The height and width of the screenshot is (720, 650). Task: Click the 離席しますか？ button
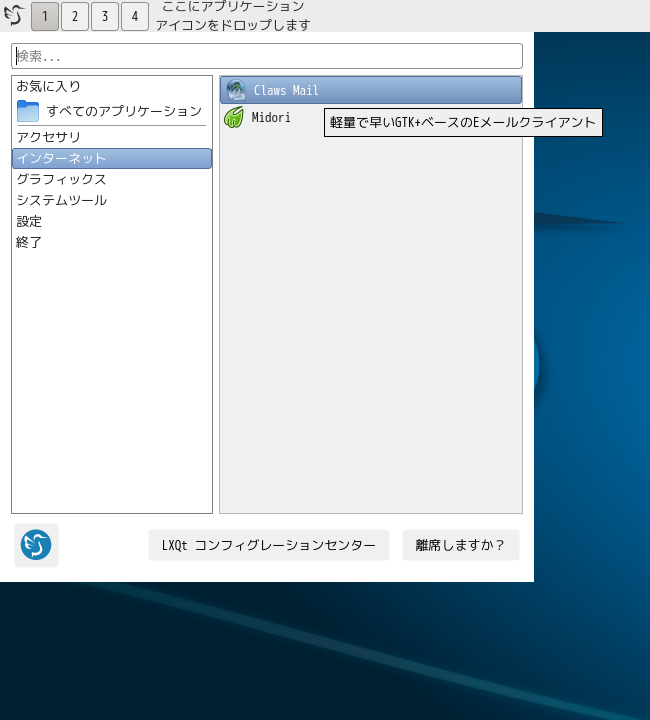(460, 545)
